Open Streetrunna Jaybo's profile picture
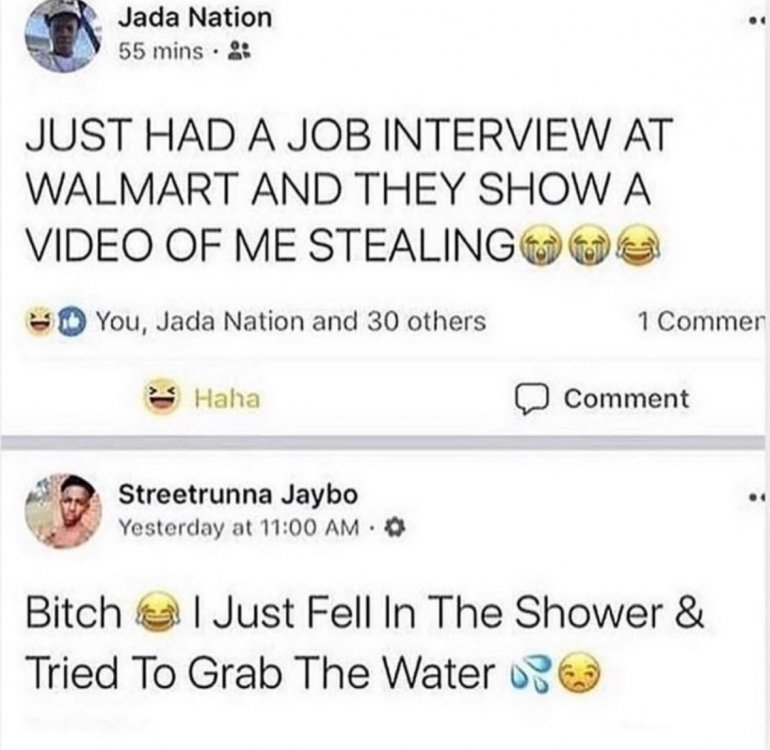This screenshot has width=770, height=750. click(63, 511)
